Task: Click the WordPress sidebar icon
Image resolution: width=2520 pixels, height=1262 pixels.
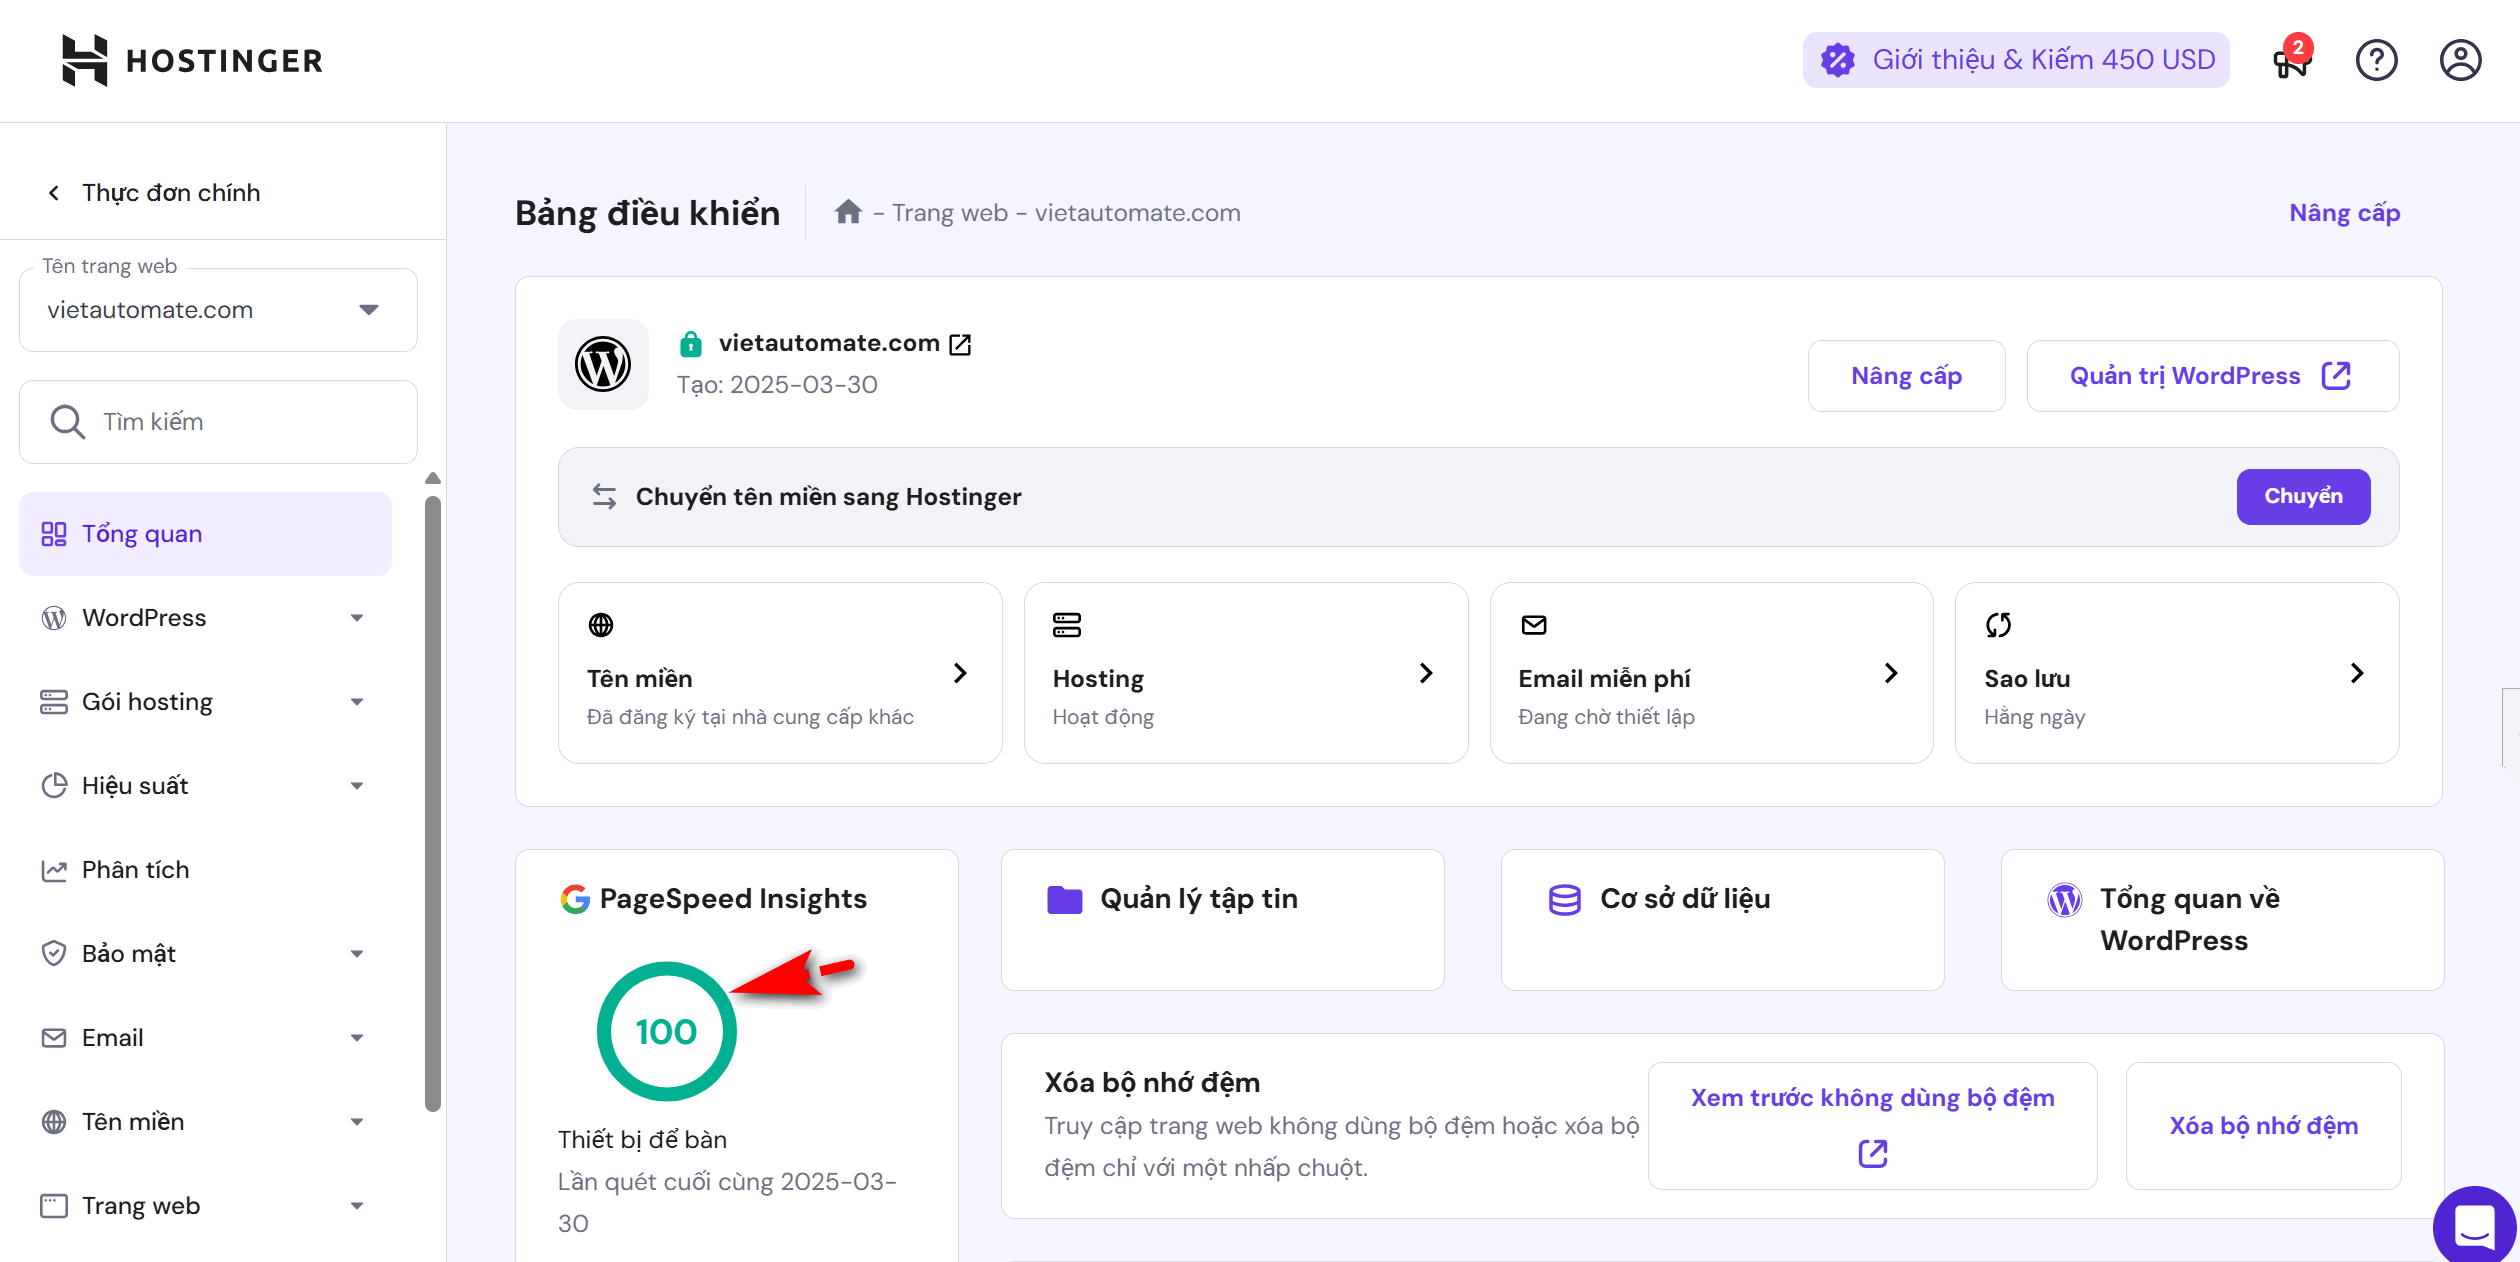Action: [x=54, y=618]
